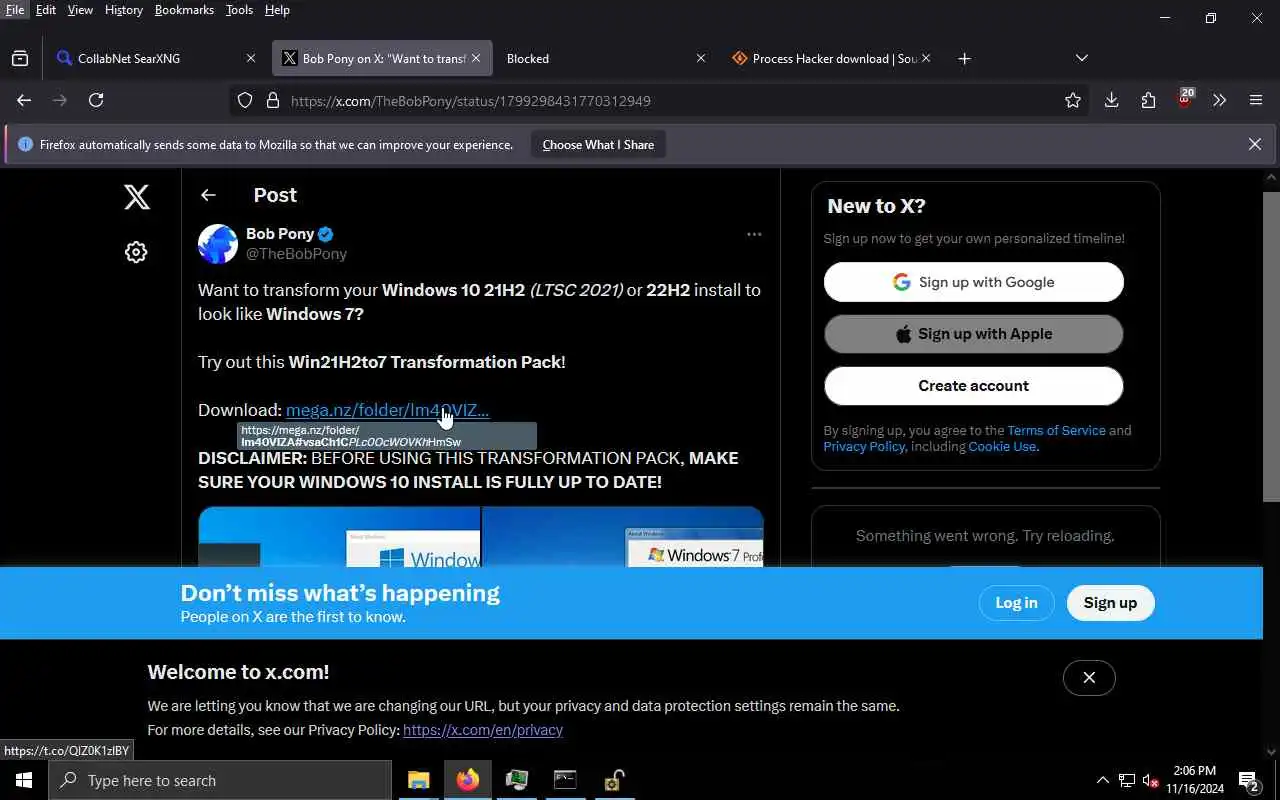Close Process Hacker download tab
The width and height of the screenshot is (1280, 800).
(x=926, y=59)
